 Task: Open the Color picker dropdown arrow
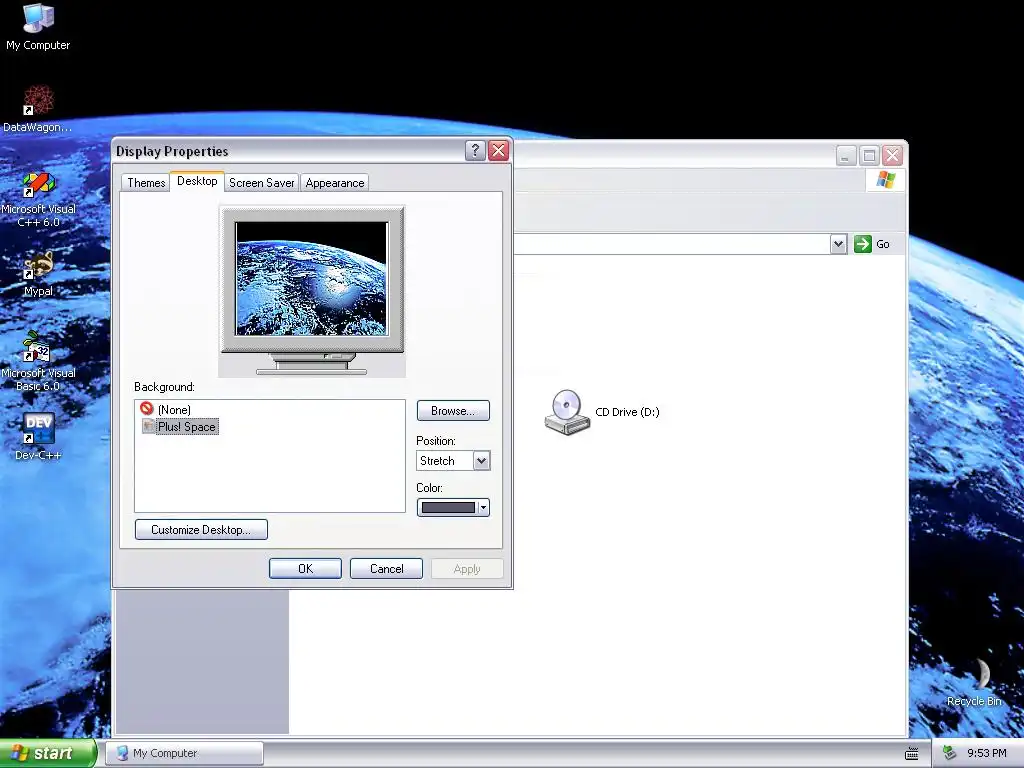(483, 507)
